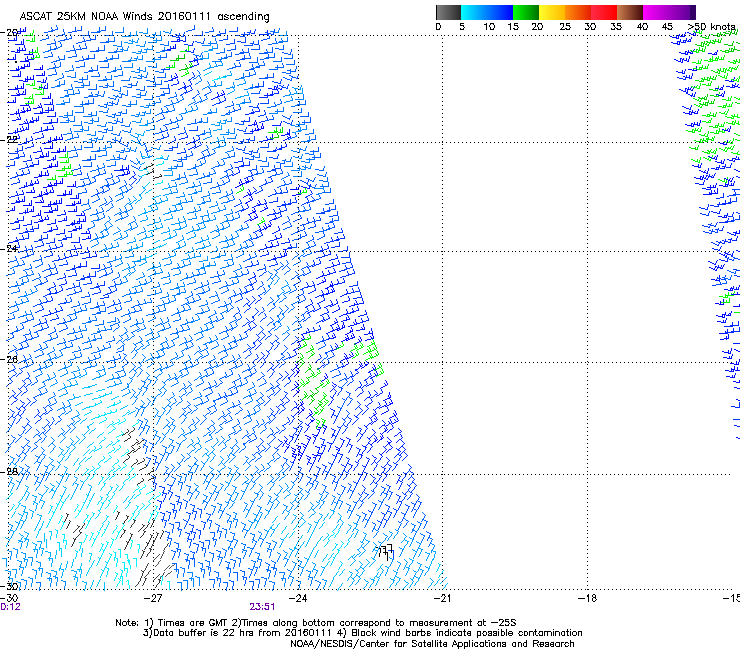Screen dimensions: 740x650
Task: Pick the green 15–20 knots color segment
Action: coord(526,12)
